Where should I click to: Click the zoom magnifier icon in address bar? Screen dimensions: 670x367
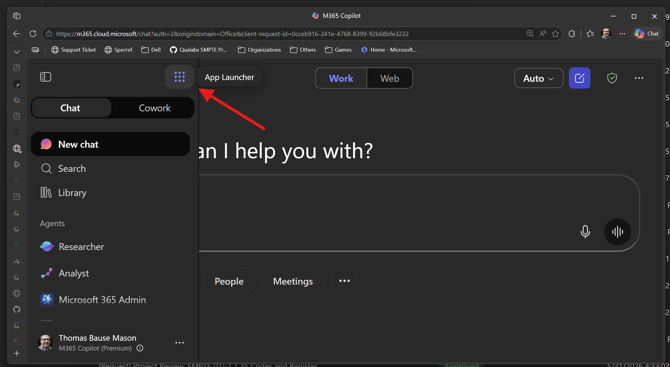click(530, 34)
